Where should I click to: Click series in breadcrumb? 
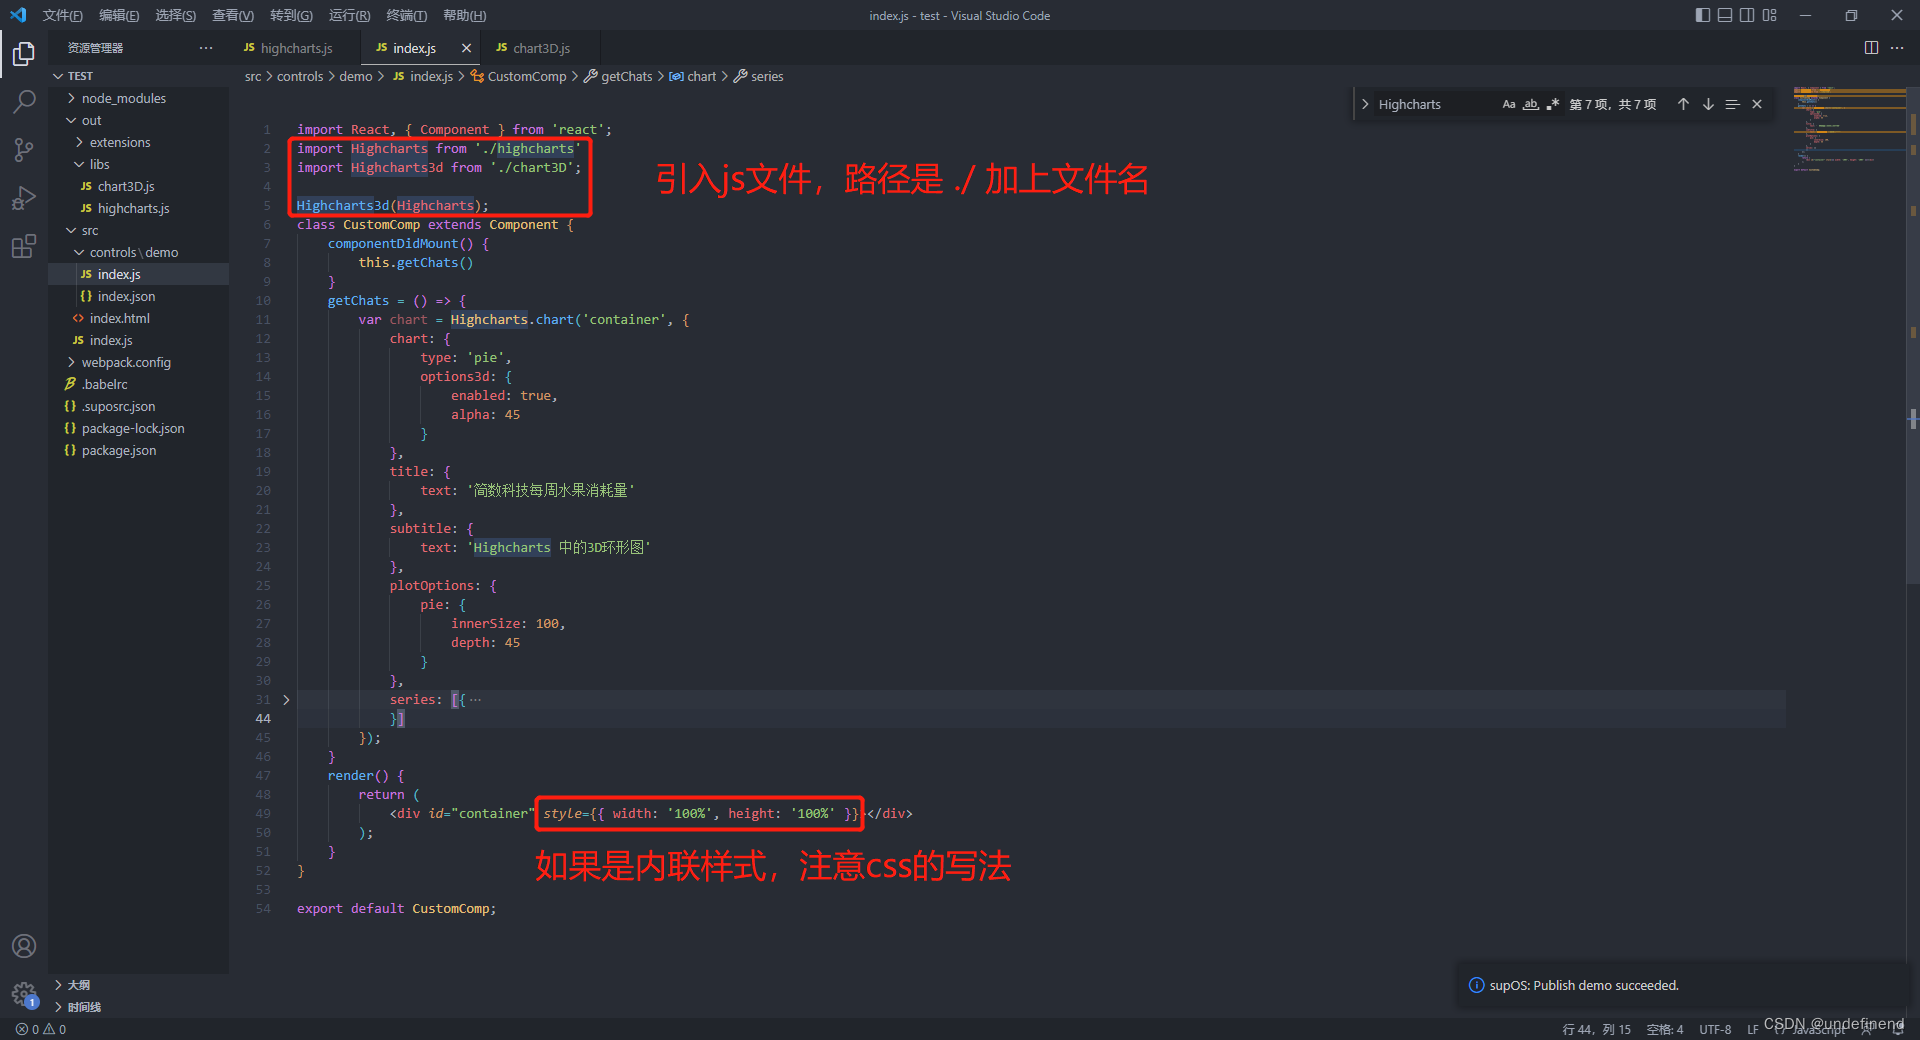(x=759, y=76)
